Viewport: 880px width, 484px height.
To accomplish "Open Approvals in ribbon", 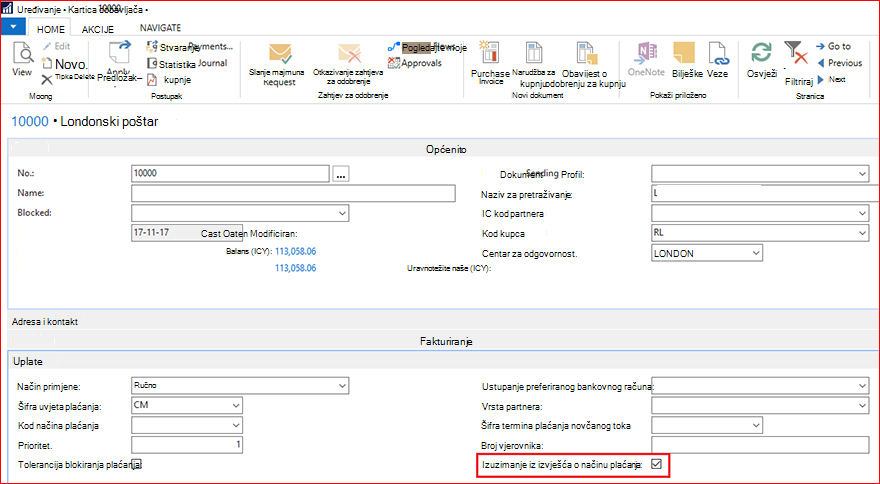I will [x=415, y=63].
